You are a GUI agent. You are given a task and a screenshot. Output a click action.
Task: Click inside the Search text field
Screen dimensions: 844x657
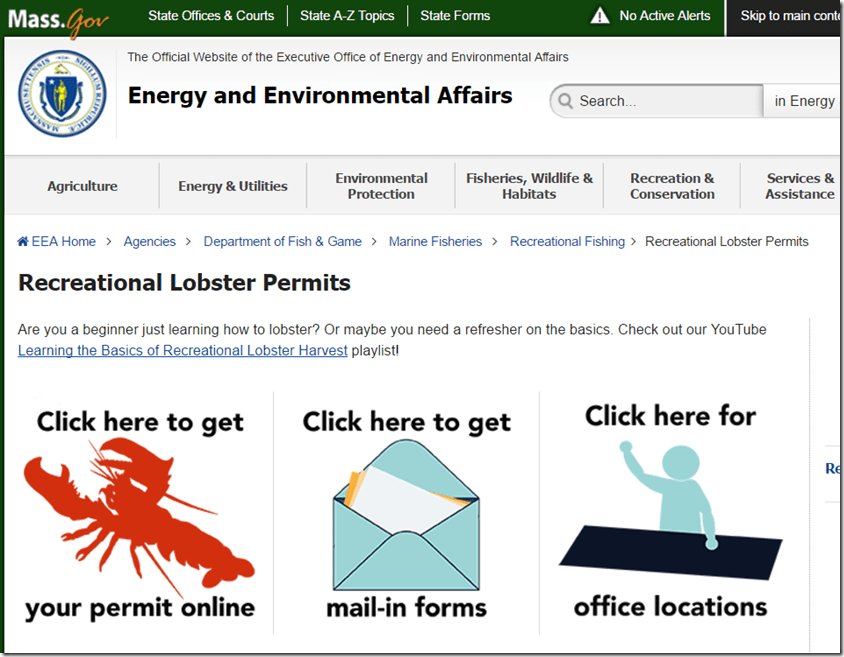click(665, 101)
